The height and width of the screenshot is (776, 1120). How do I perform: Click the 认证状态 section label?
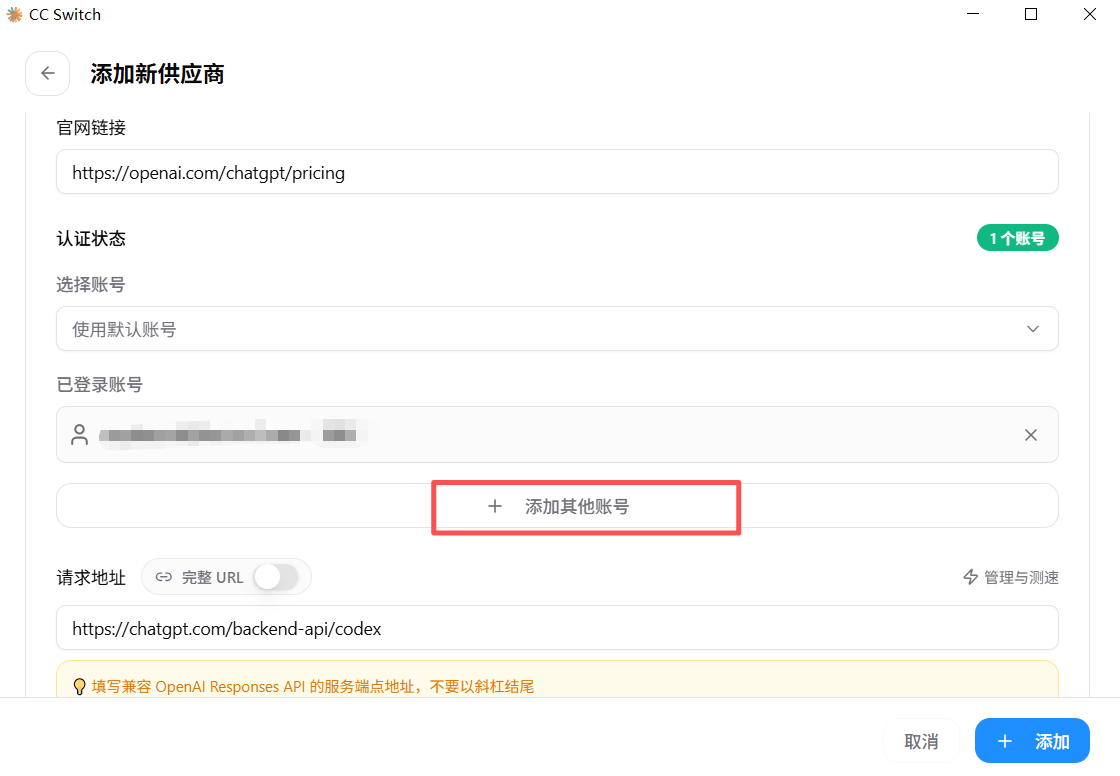(91, 239)
